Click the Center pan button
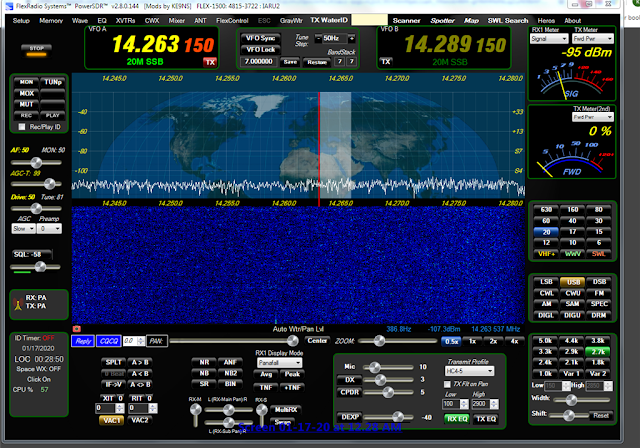Image resolution: width=640 pixels, height=448 pixels. pos(317,341)
